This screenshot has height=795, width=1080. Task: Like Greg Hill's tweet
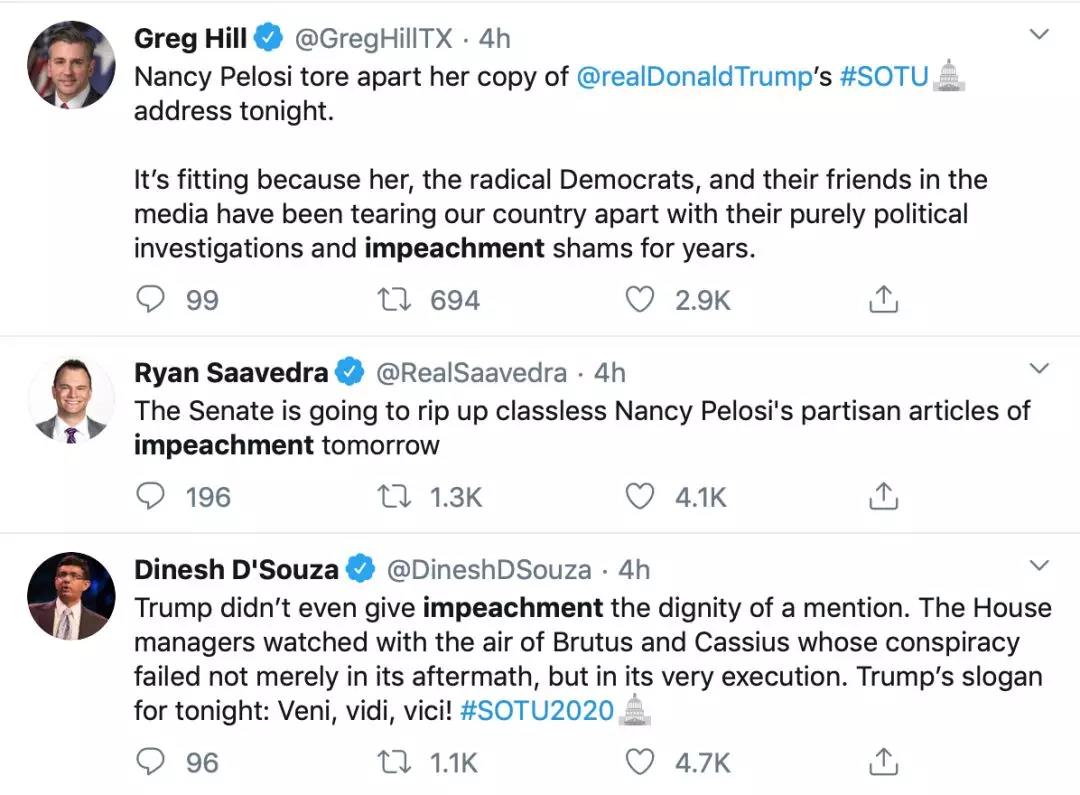(639, 299)
